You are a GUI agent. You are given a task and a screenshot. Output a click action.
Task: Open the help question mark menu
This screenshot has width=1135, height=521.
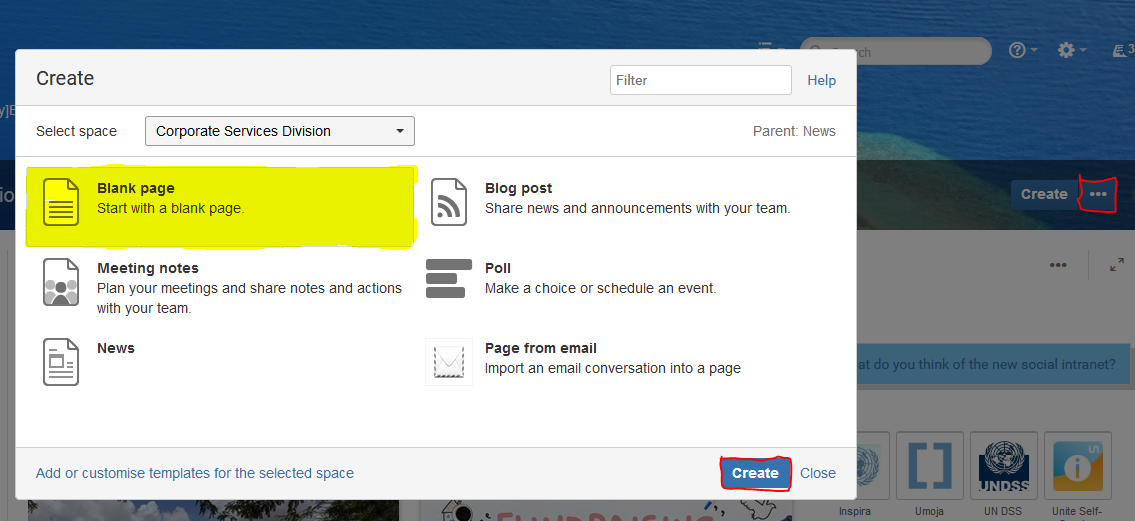pyautogui.click(x=1024, y=50)
